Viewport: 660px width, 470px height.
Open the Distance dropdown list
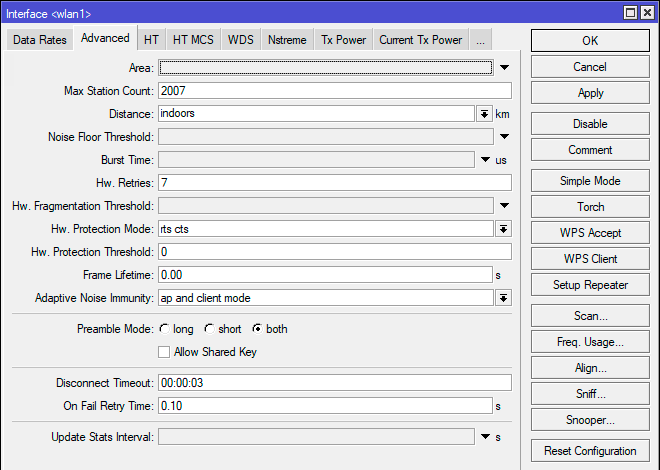[484, 114]
